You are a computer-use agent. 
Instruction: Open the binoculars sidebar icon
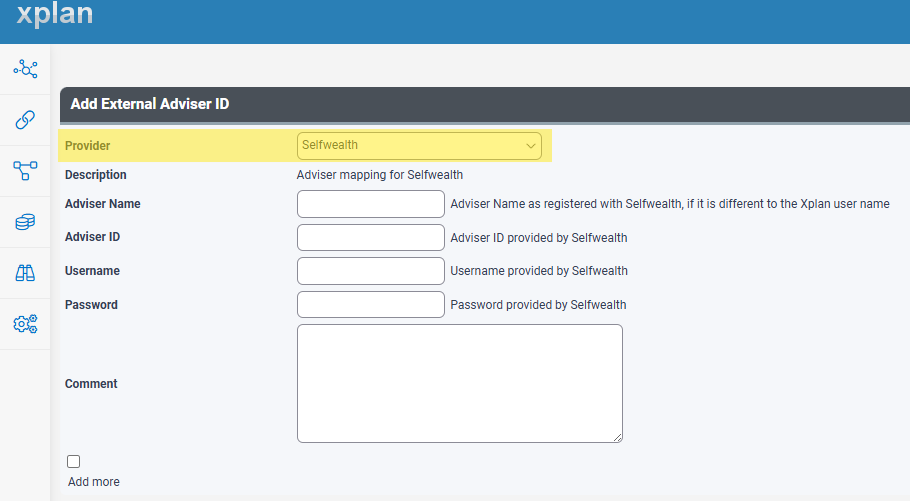[25, 273]
